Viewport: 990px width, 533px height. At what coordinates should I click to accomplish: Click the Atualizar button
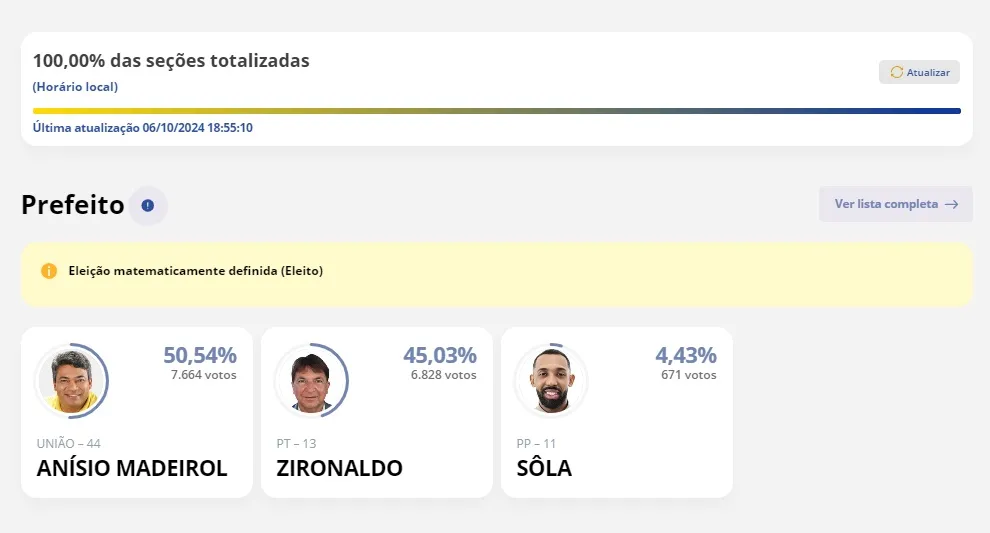919,72
